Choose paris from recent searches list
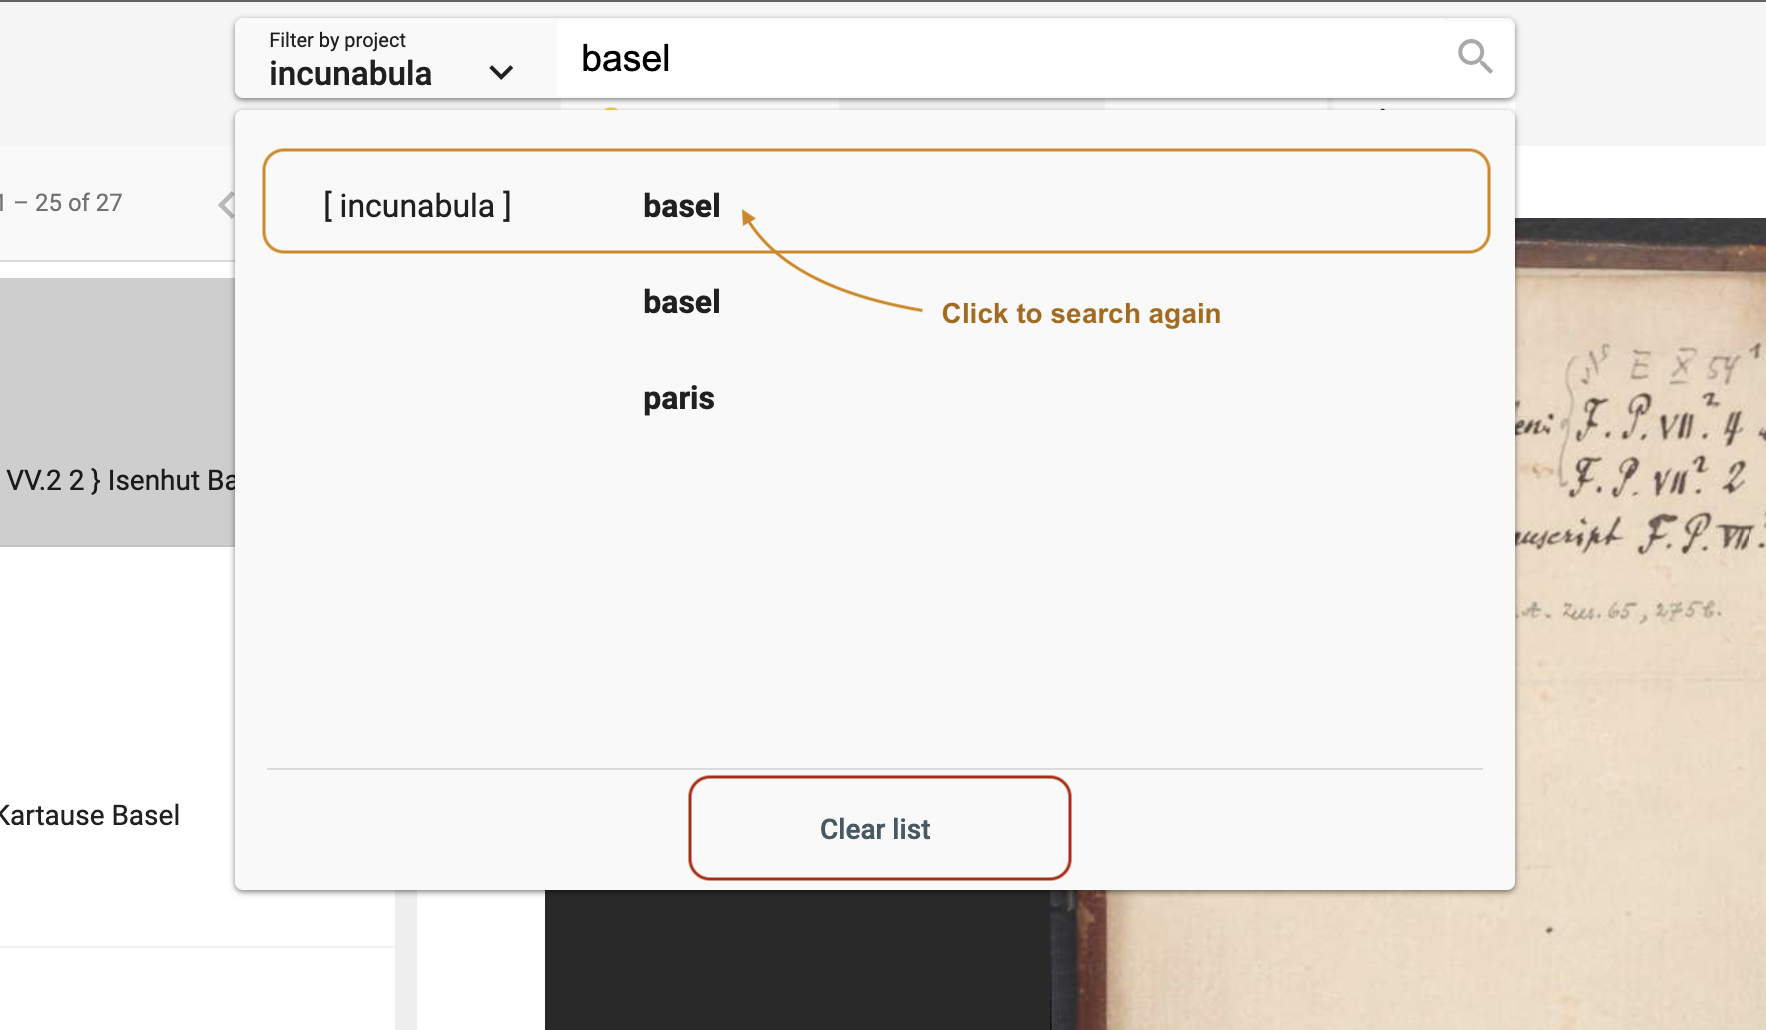The width and height of the screenshot is (1766, 1030). tap(678, 397)
